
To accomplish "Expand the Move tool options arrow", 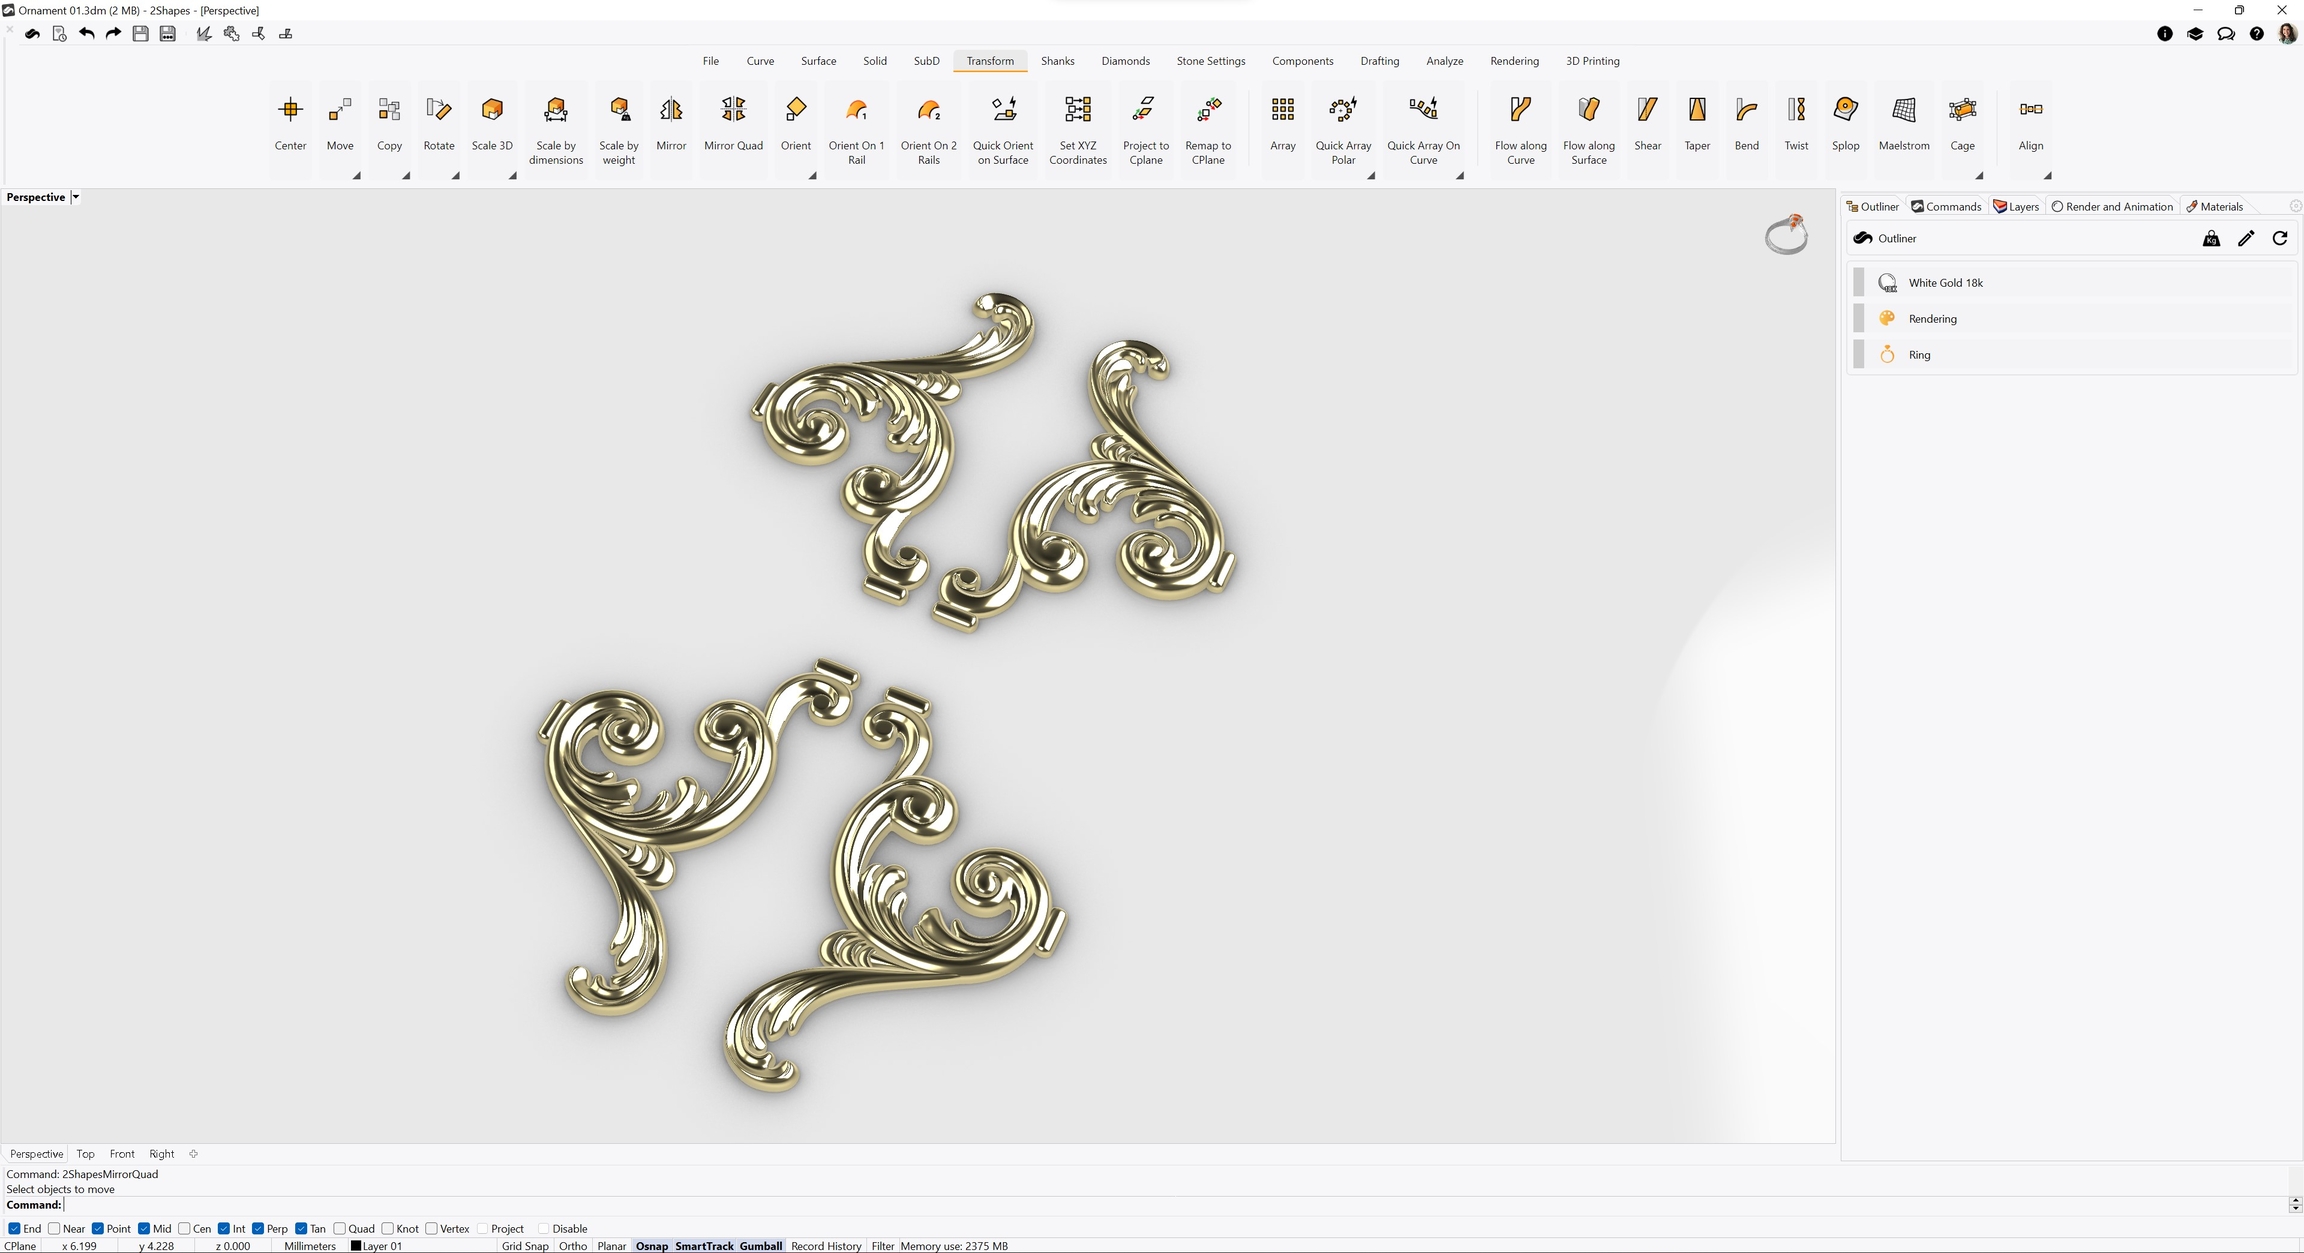I will pyautogui.click(x=356, y=176).
